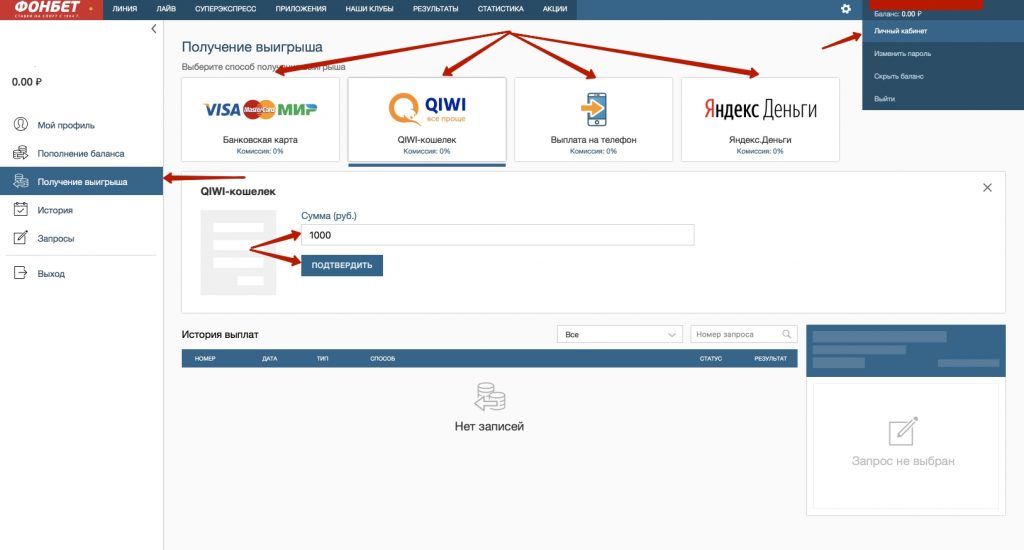This screenshot has width=1024, height=550.
Task: Click the Запрос не выбран edit icon
Action: [903, 431]
